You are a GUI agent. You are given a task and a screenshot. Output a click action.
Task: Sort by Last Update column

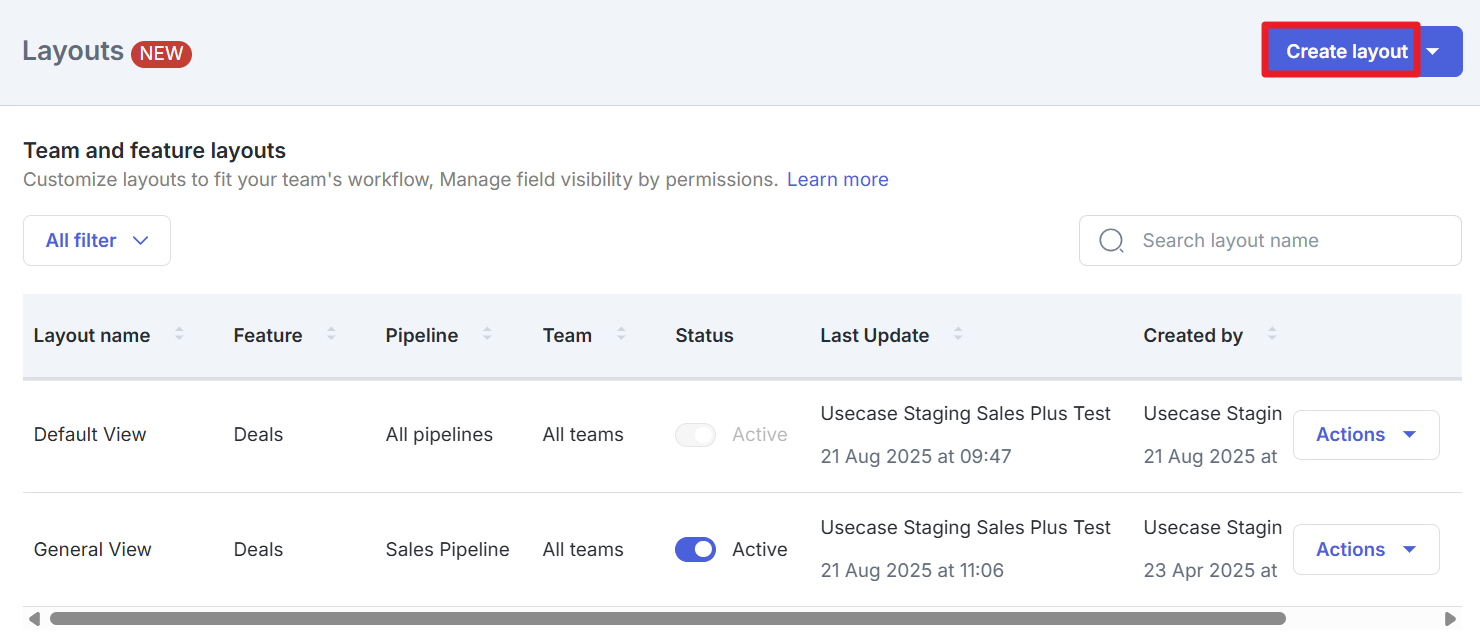[x=958, y=335]
